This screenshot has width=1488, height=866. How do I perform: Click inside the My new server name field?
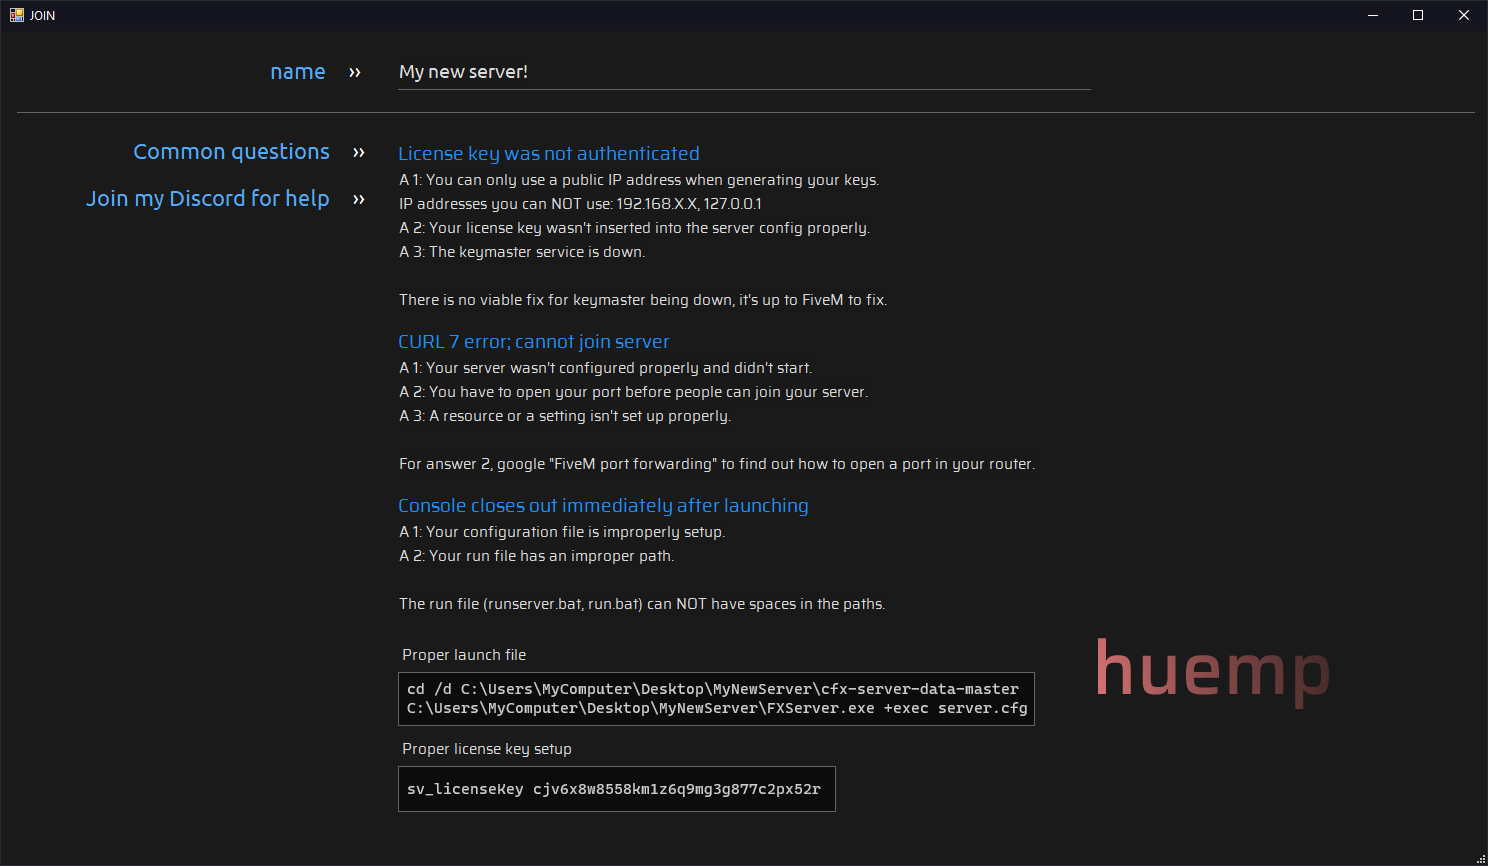tap(744, 72)
